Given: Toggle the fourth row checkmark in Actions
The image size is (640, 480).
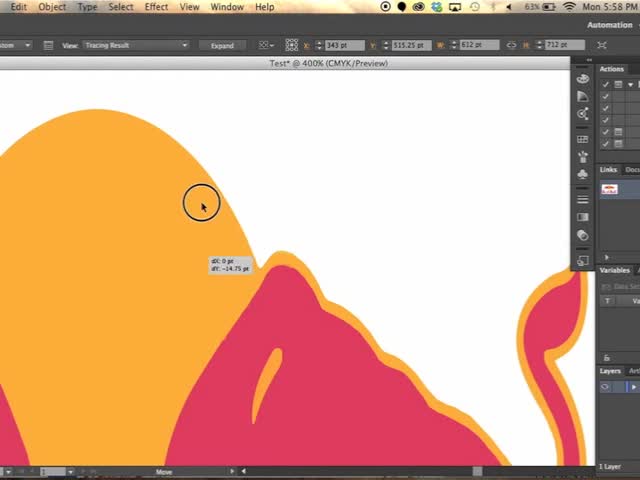Looking at the screenshot, I should [605, 120].
